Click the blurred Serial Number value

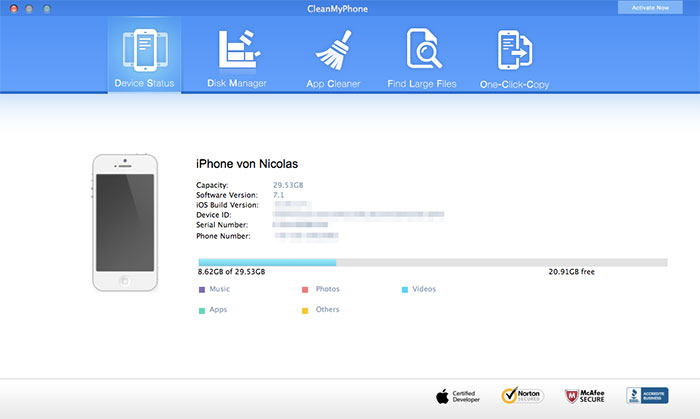300,224
